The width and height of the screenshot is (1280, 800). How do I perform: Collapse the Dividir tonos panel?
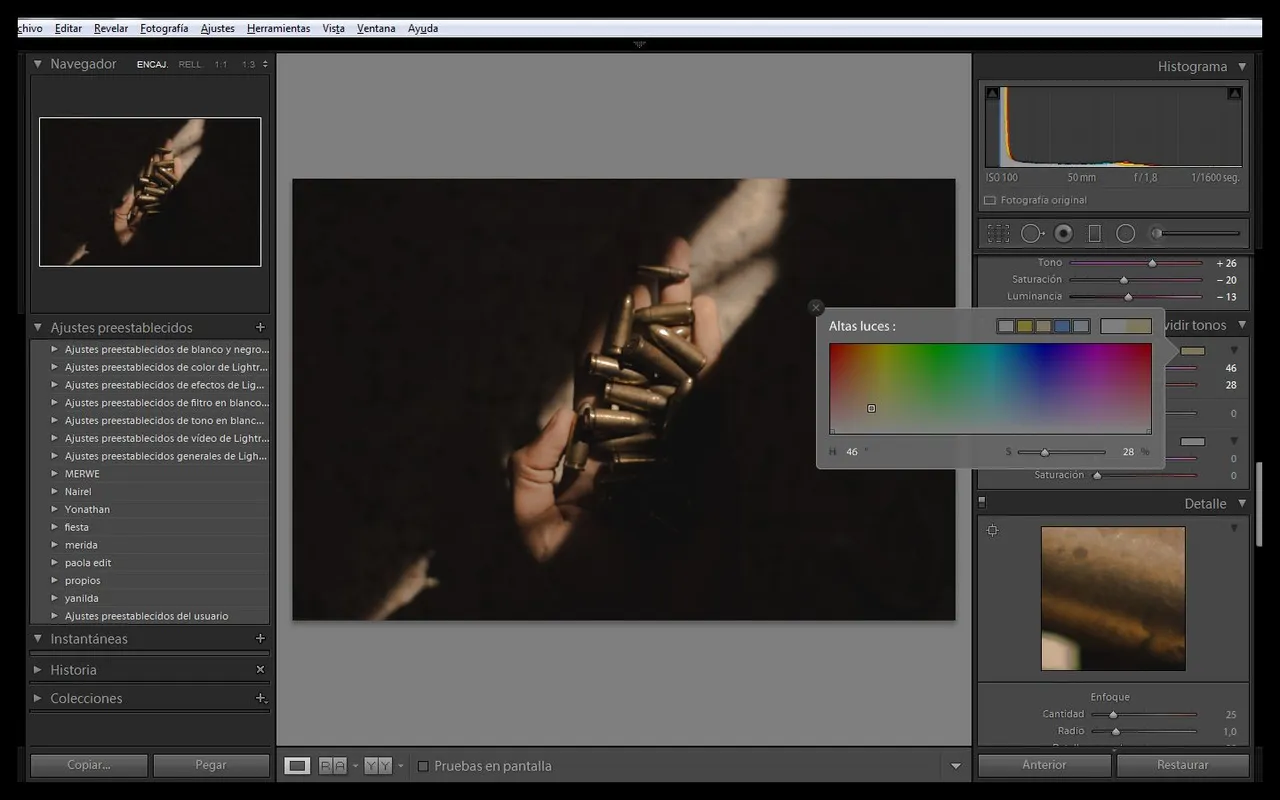1242,325
